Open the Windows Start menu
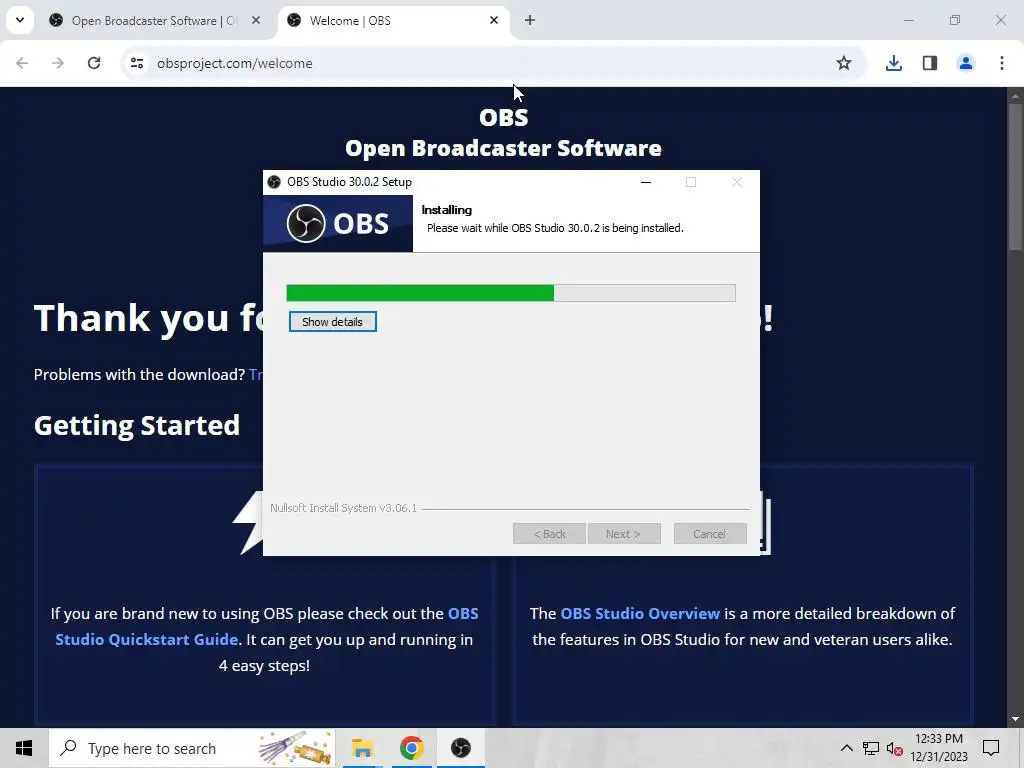Image resolution: width=1024 pixels, height=768 pixels. [24, 748]
